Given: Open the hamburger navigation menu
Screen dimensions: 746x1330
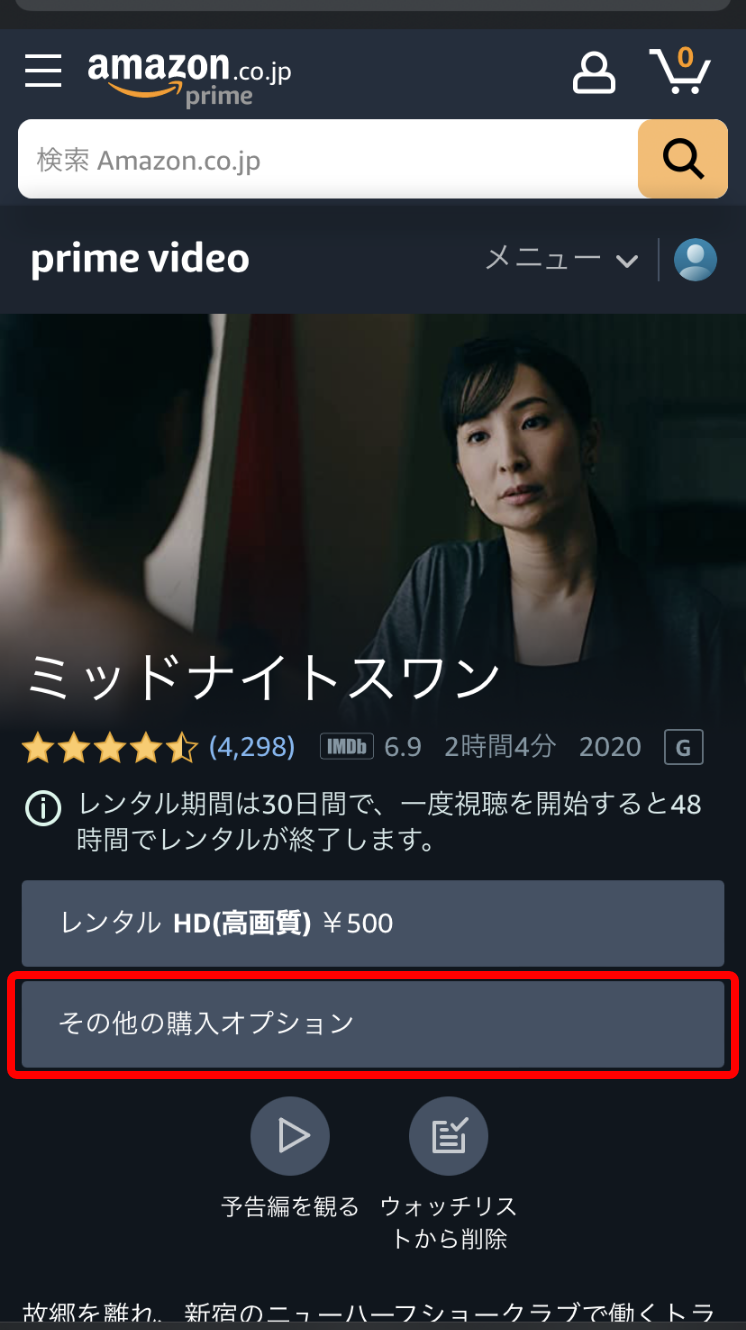Looking at the screenshot, I should (43, 71).
